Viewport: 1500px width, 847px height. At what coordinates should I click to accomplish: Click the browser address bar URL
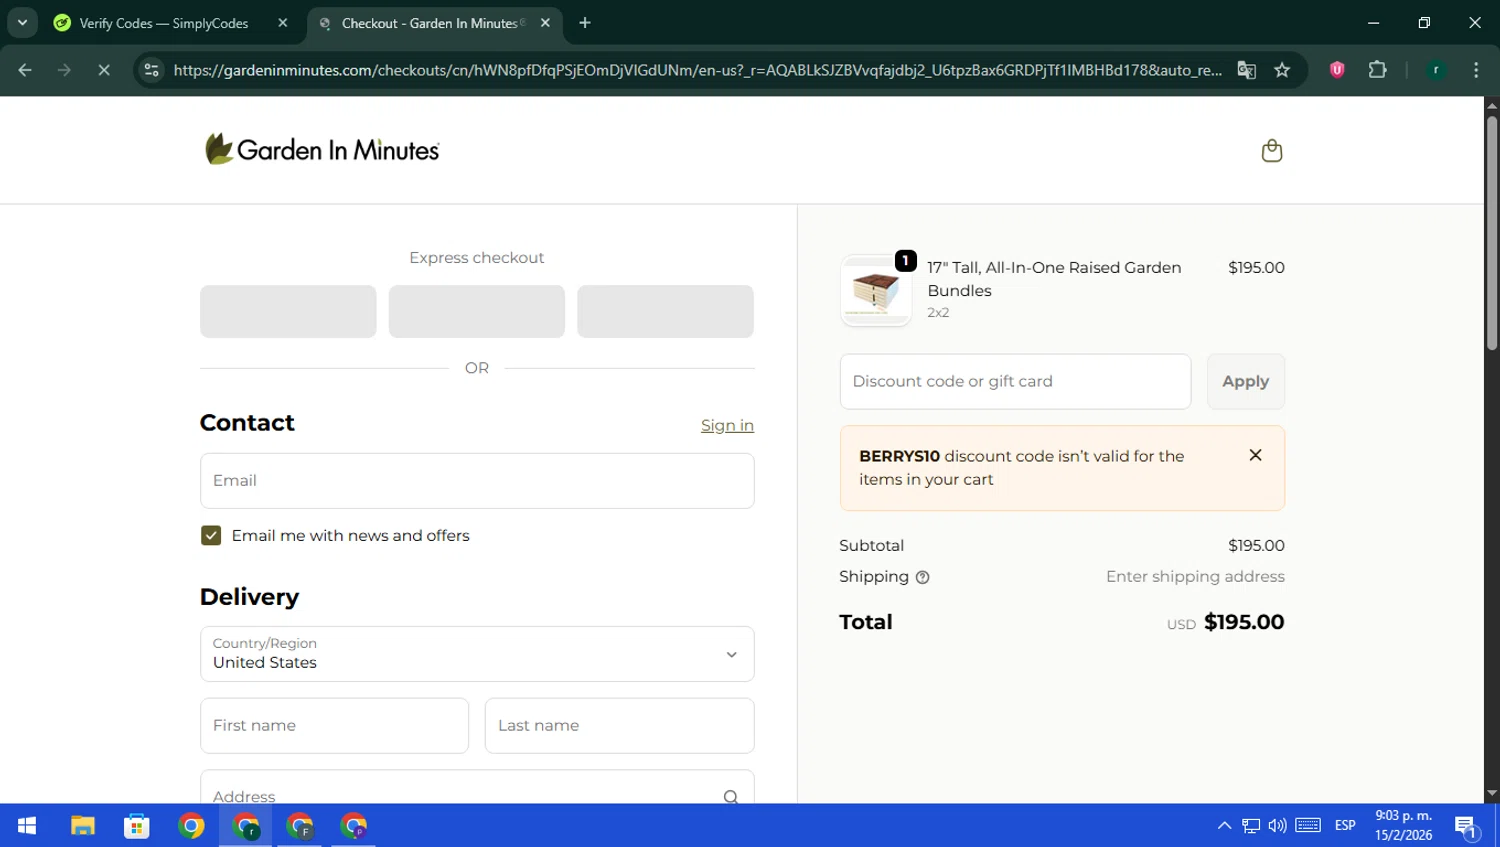coord(697,70)
